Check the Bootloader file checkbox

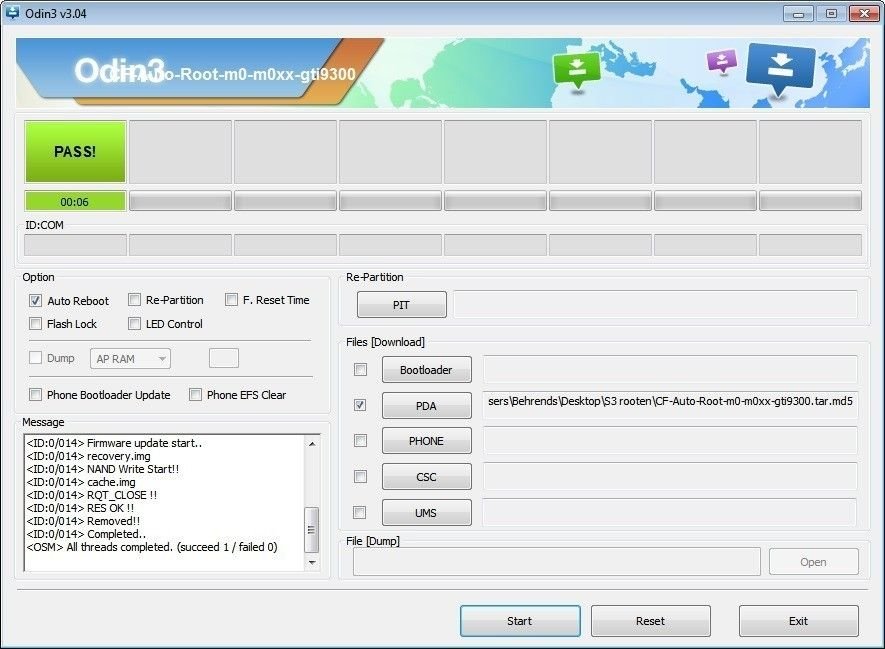pos(360,370)
